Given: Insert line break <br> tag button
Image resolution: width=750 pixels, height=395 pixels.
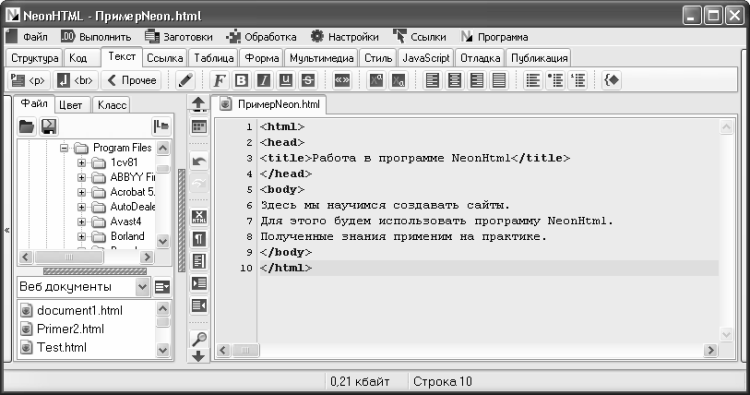Looking at the screenshot, I should coord(77,80).
